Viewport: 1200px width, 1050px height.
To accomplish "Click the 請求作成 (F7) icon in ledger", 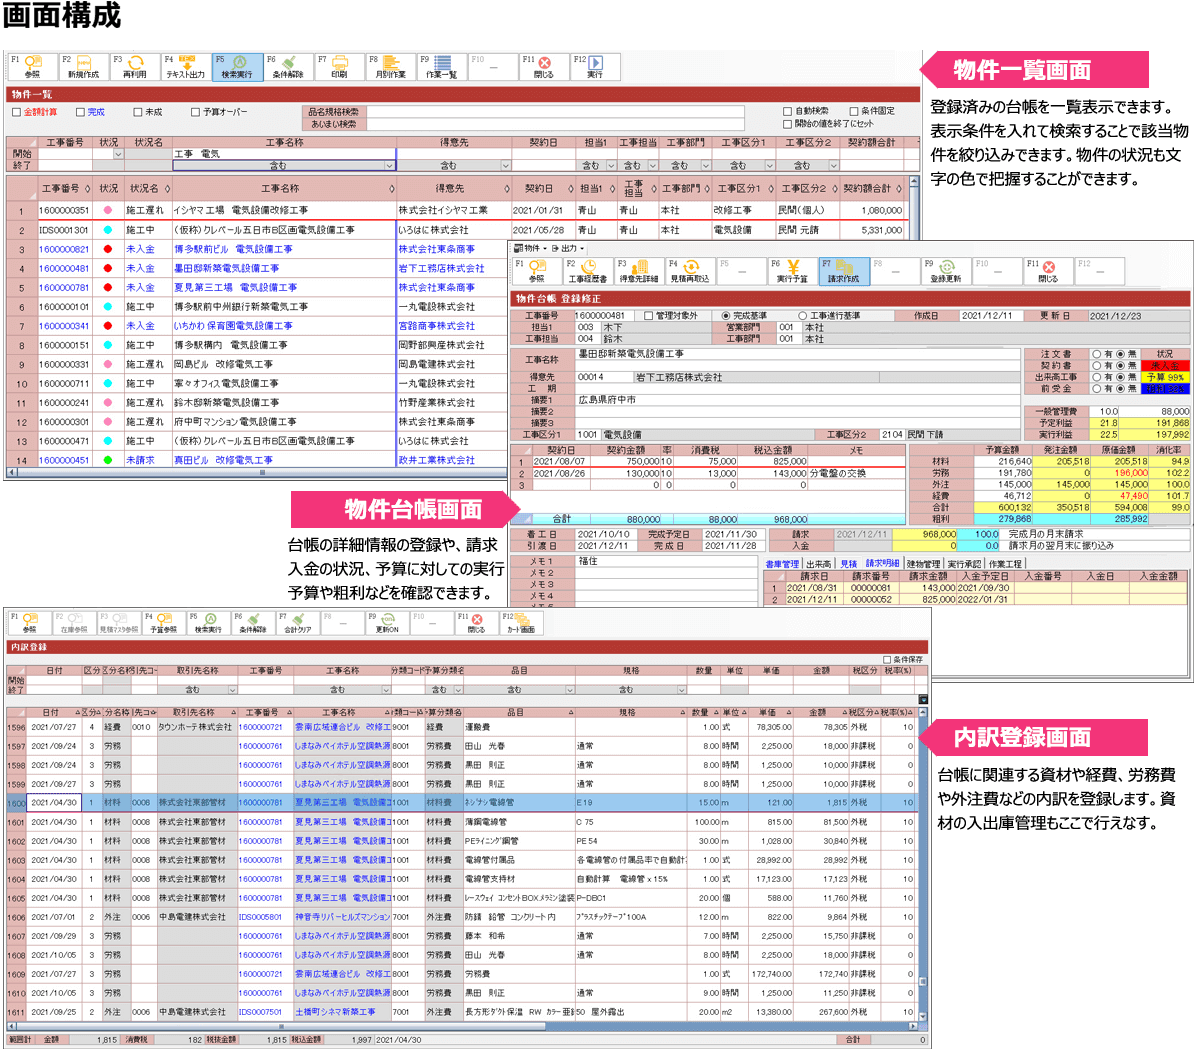I will [843, 270].
